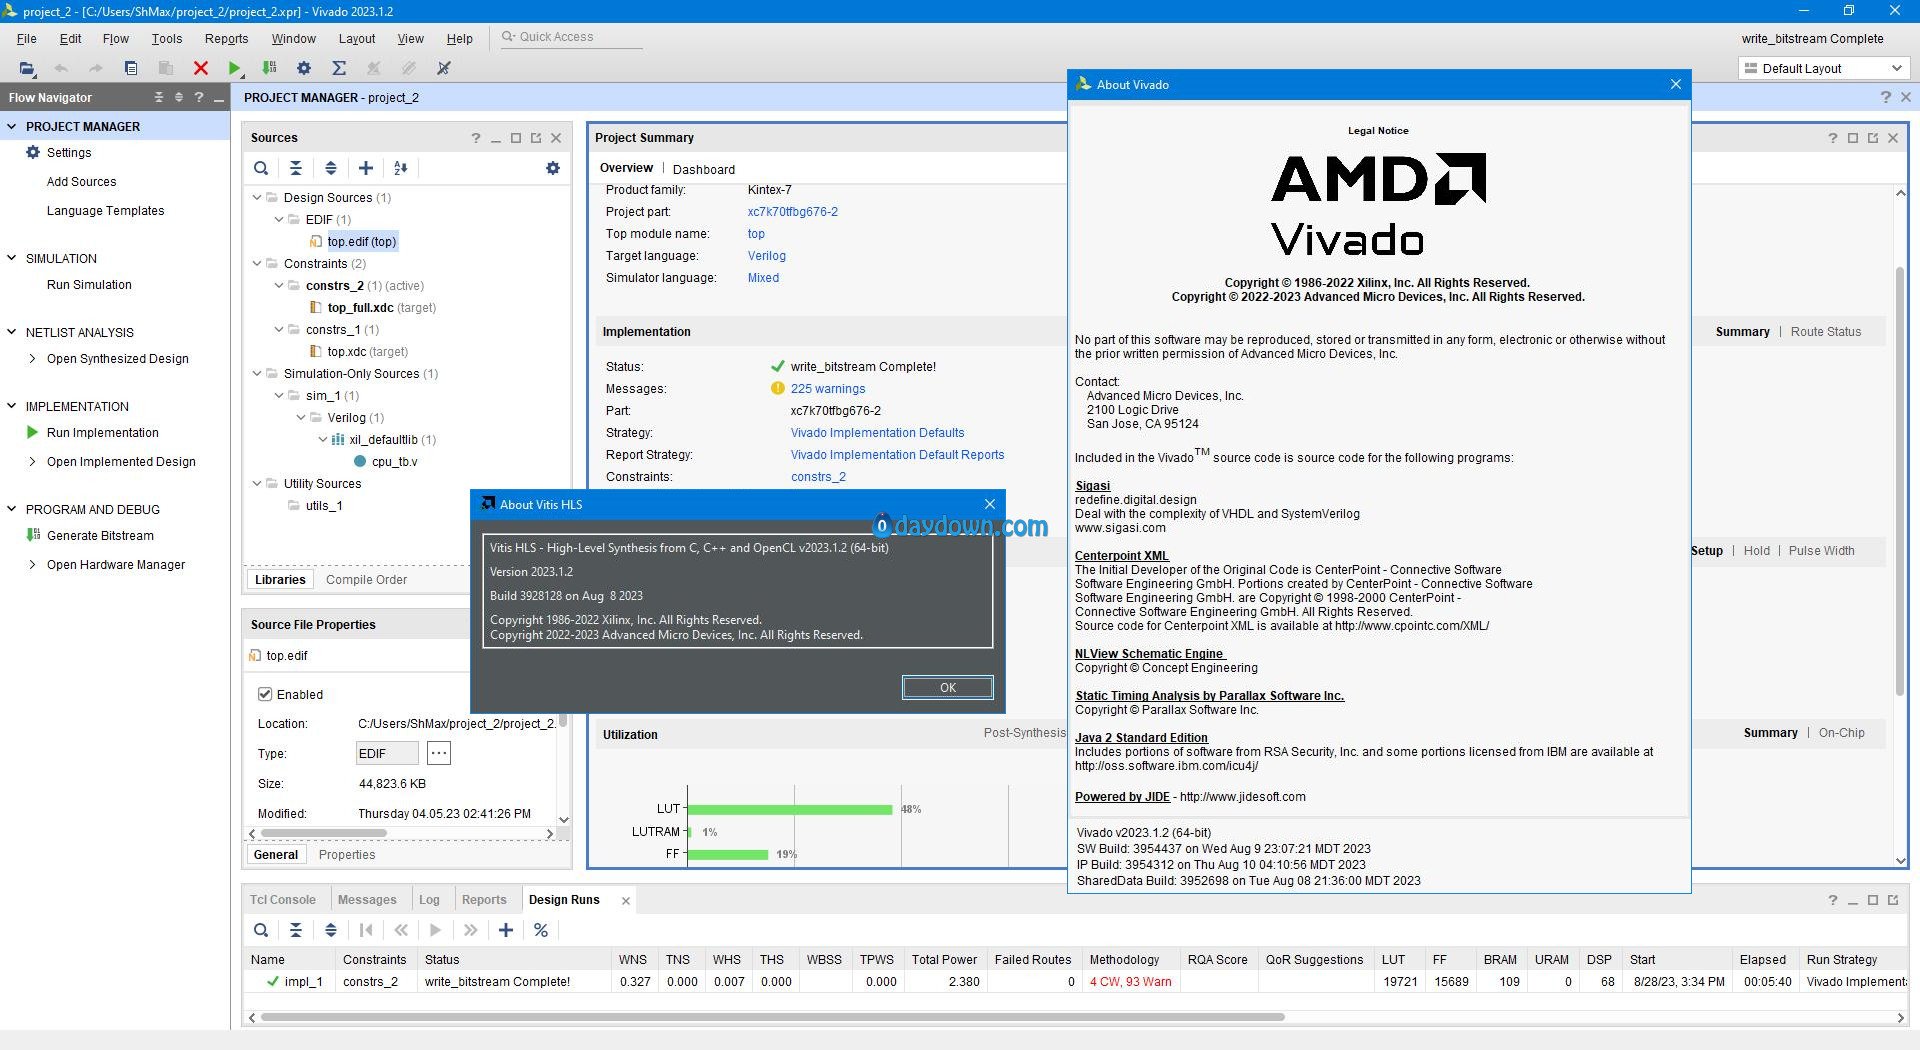Search in the Design Runs toolbar
The width and height of the screenshot is (1920, 1050).
261,930
